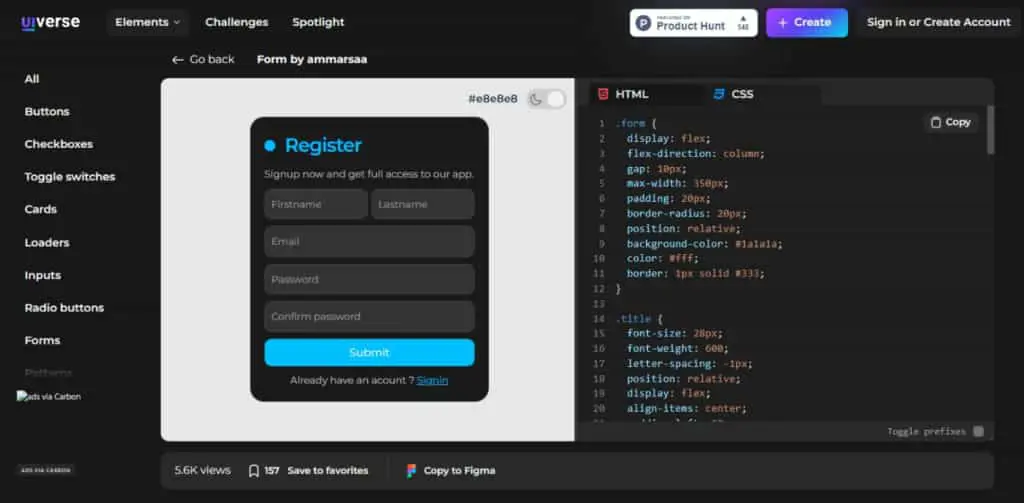This screenshot has height=503, width=1024.
Task: Click the Signin link in form
Action: [x=432, y=380]
